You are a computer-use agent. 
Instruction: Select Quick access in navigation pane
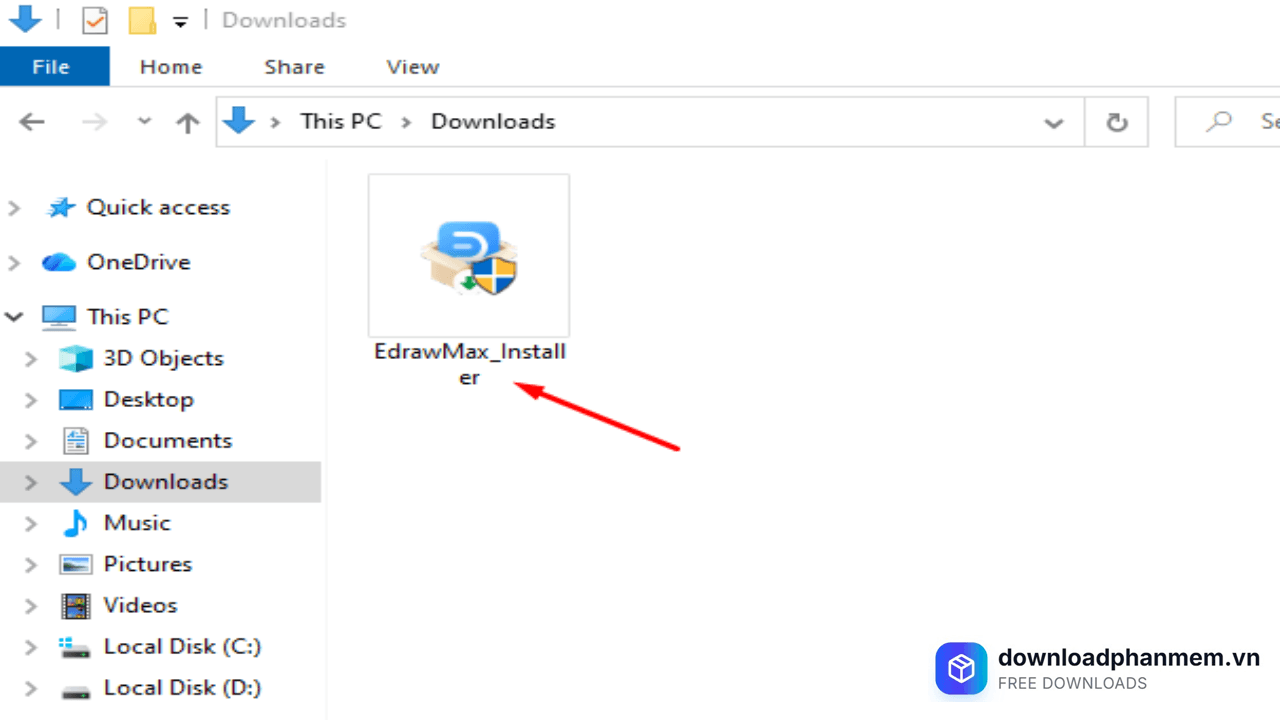pyautogui.click(x=158, y=207)
